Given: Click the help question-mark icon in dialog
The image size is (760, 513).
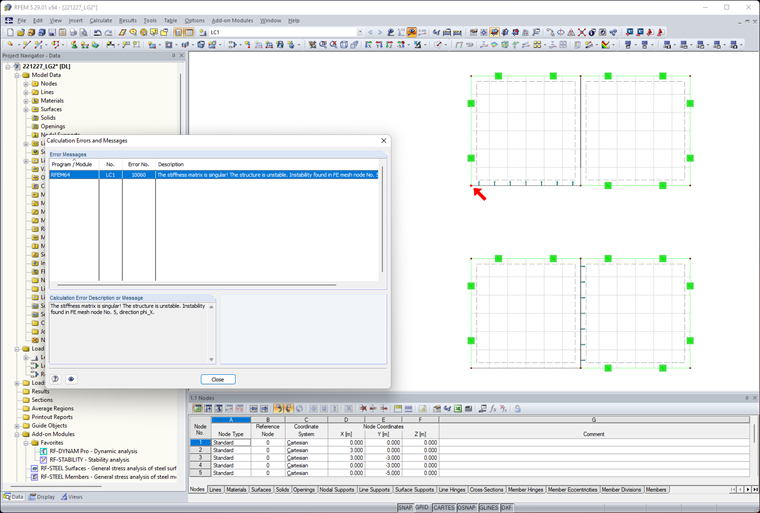Looking at the screenshot, I should coord(55,379).
